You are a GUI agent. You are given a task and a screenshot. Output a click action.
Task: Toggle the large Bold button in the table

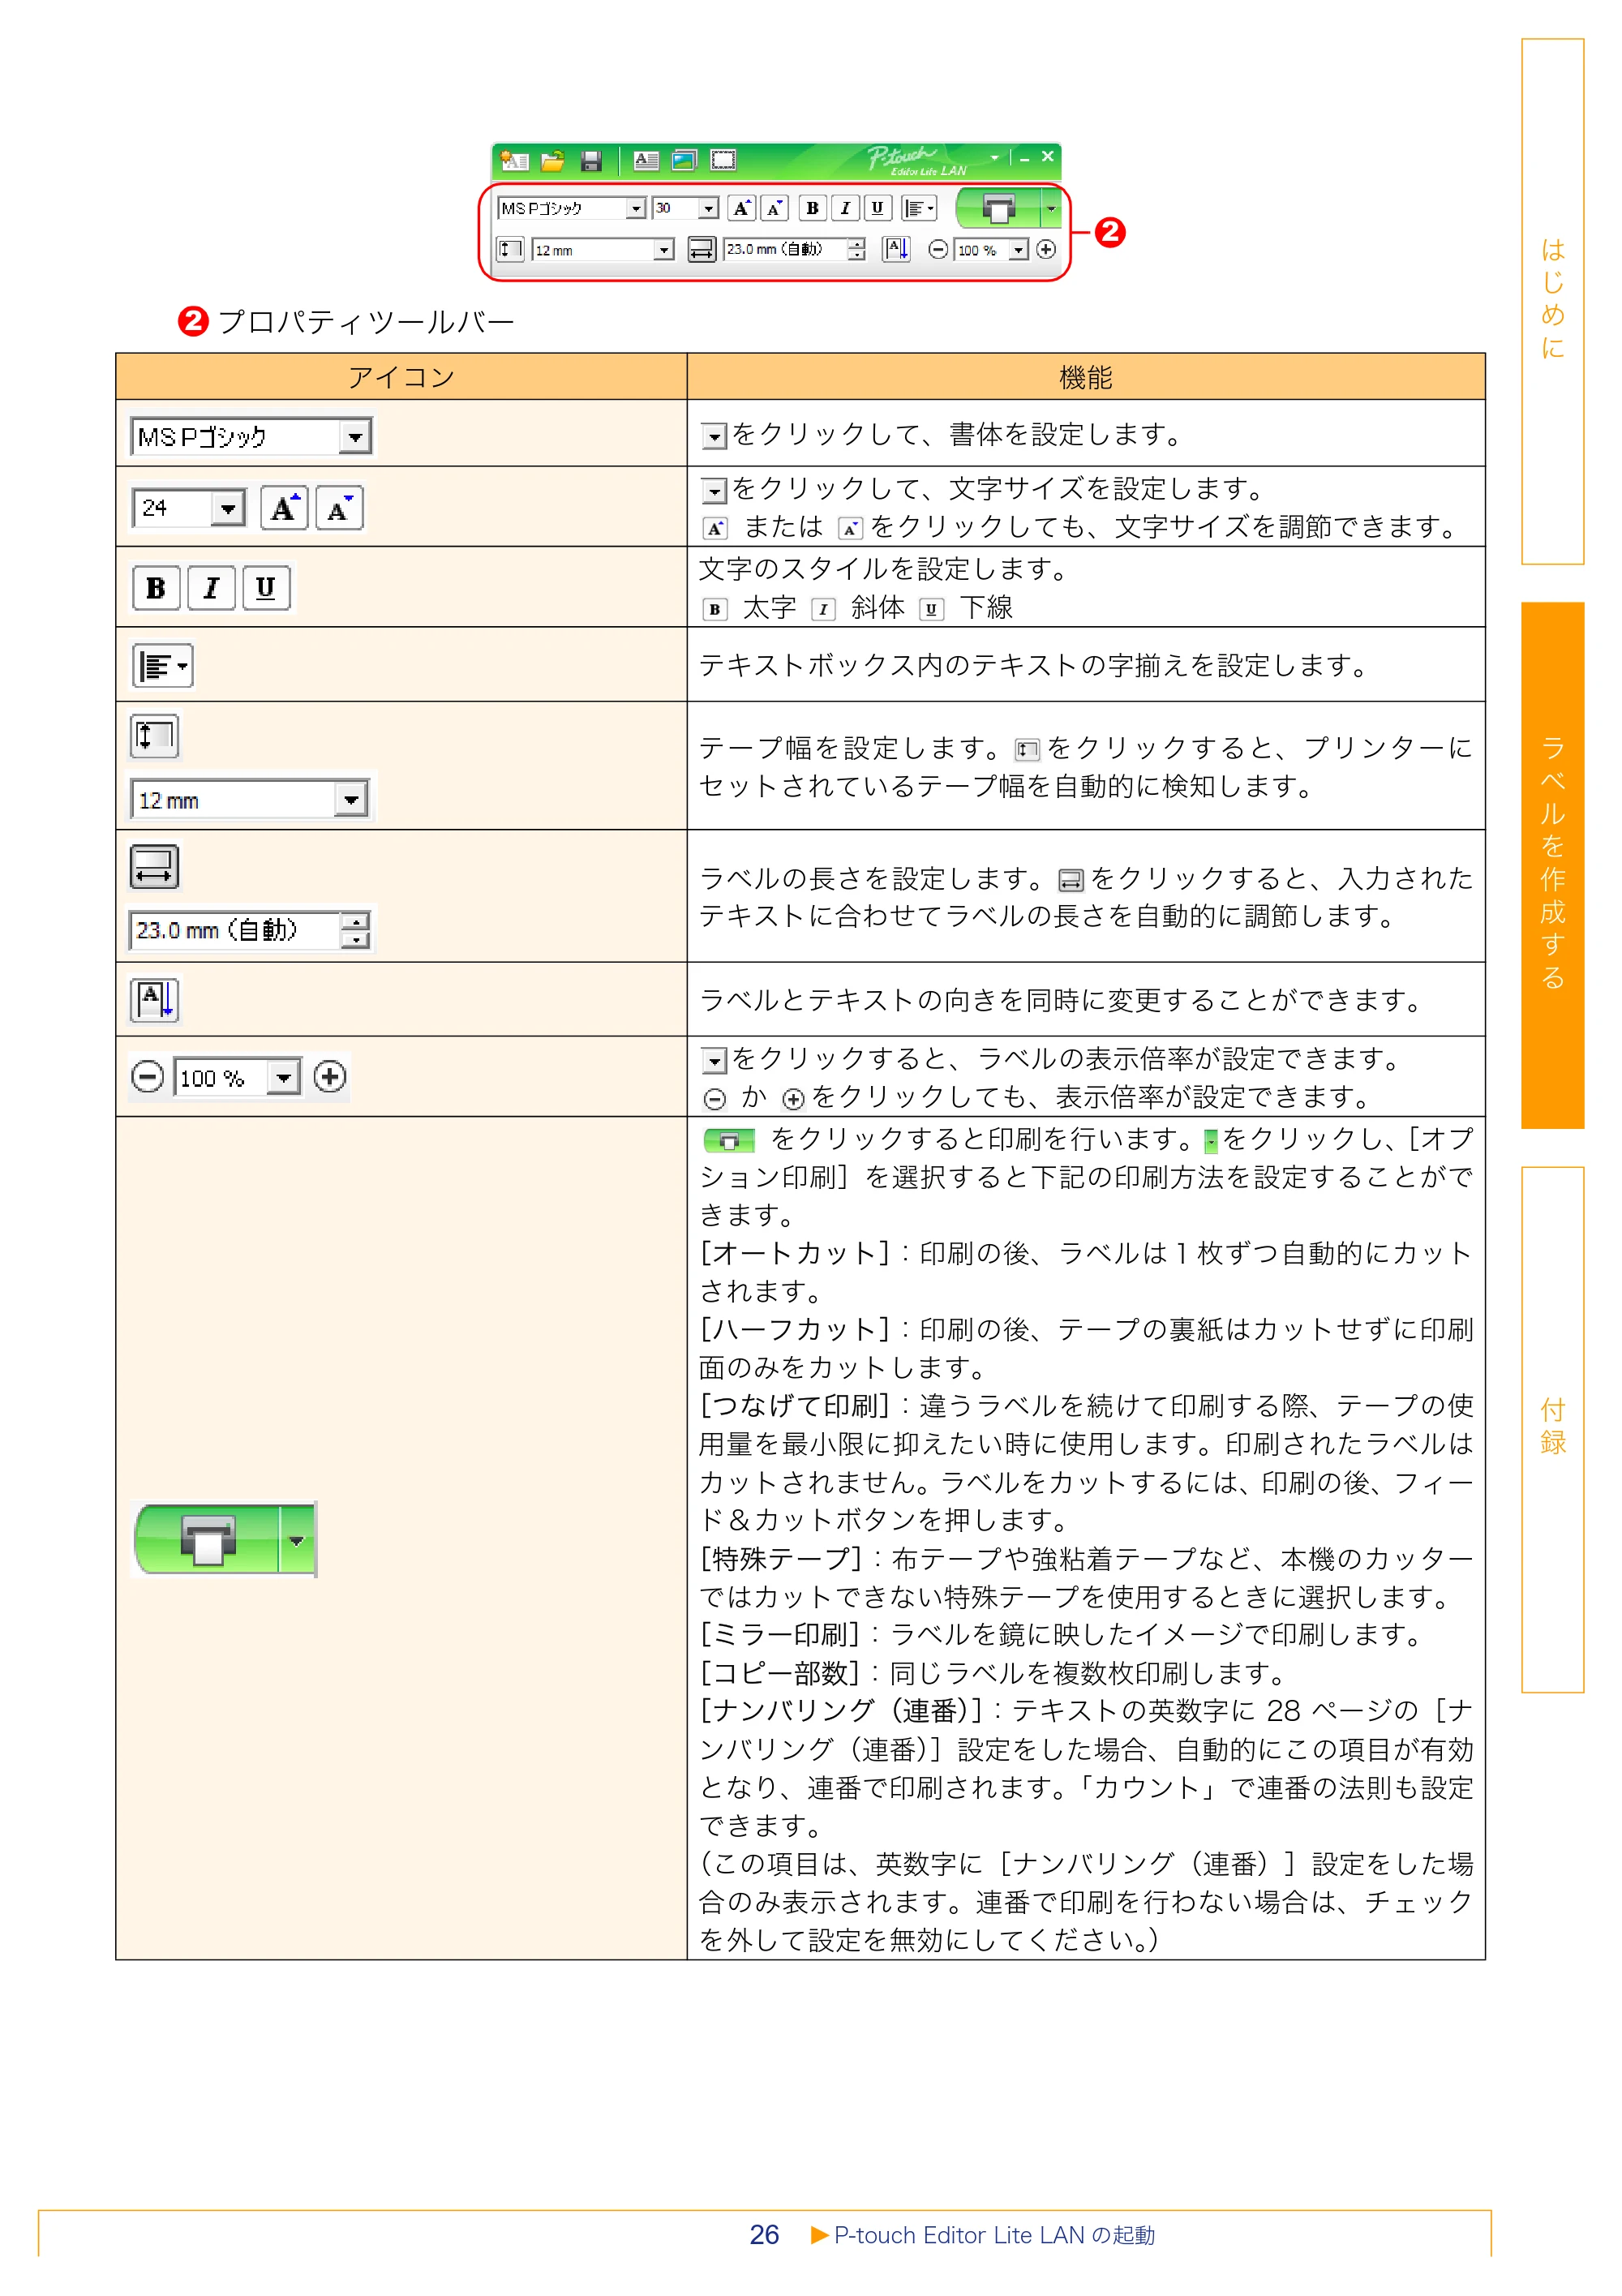click(x=156, y=588)
